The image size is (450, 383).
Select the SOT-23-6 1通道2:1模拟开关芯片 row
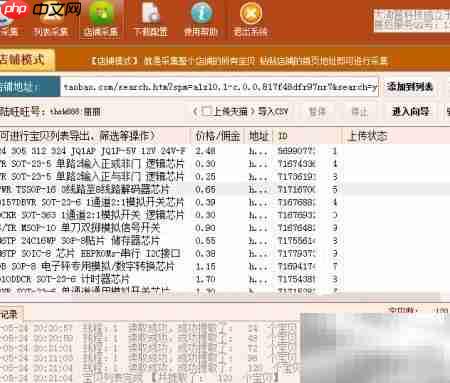(225, 202)
